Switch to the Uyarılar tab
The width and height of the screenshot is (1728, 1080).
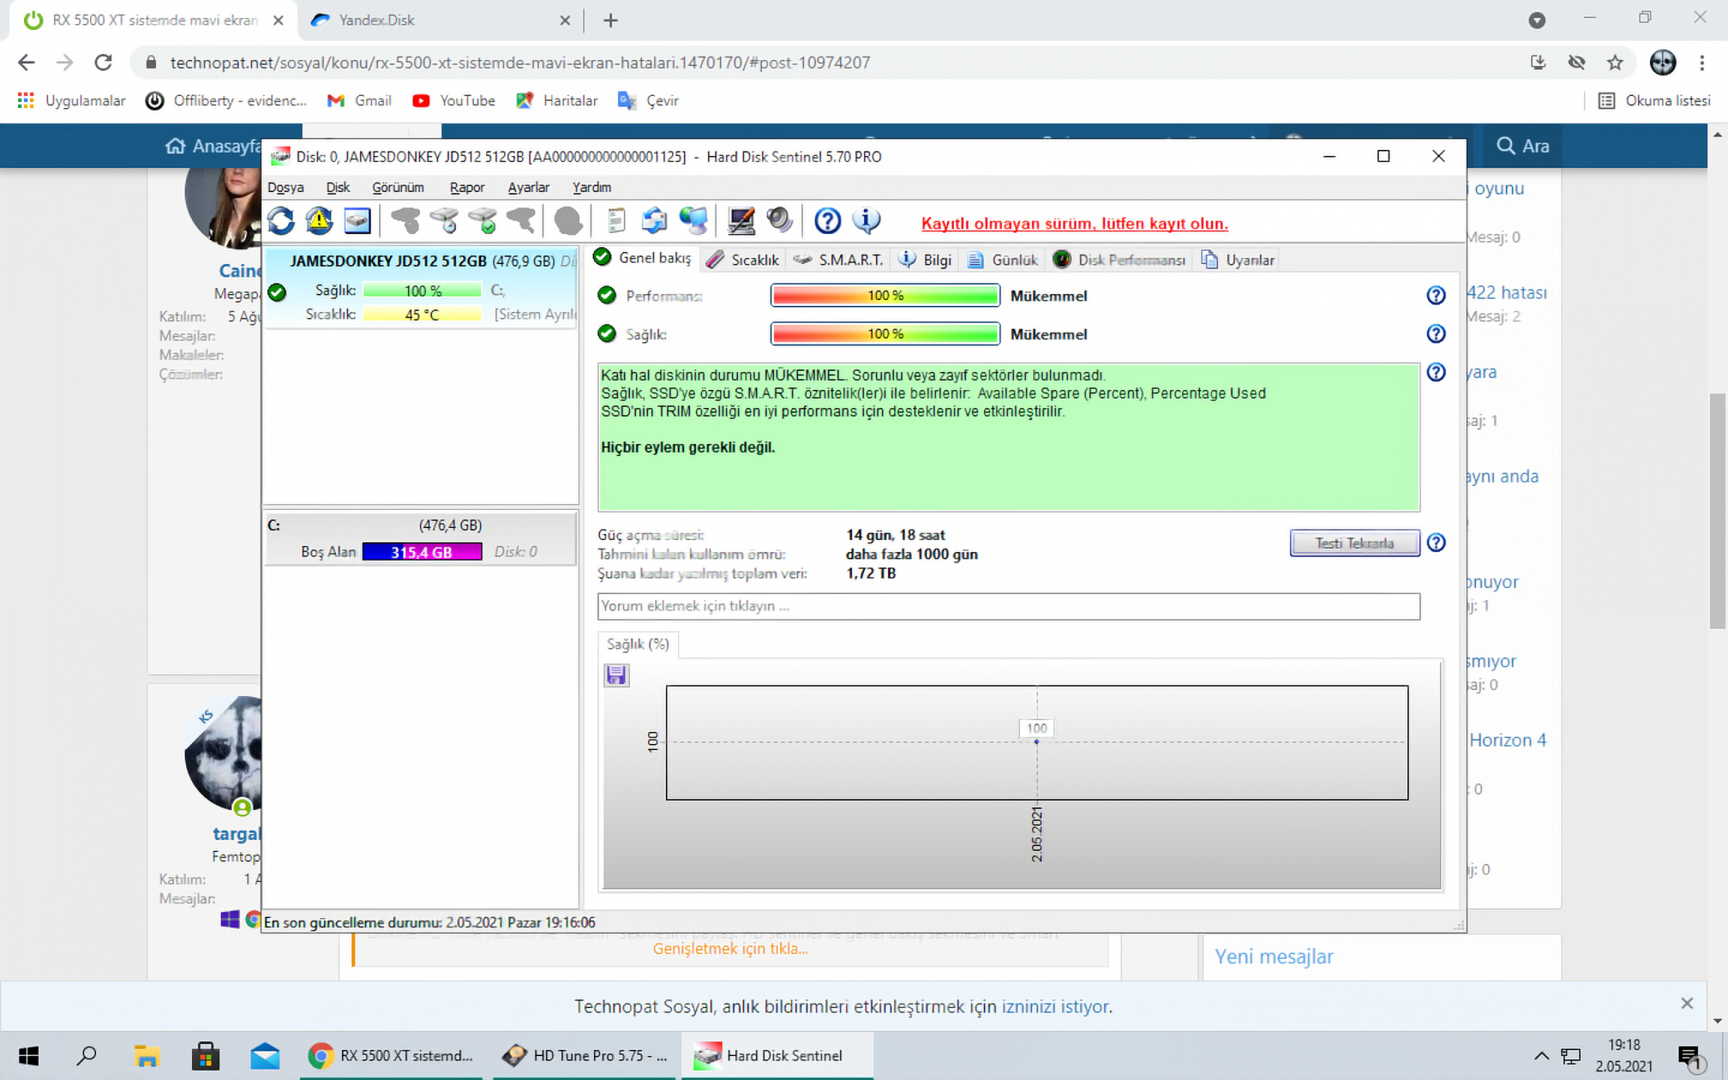tap(1238, 260)
